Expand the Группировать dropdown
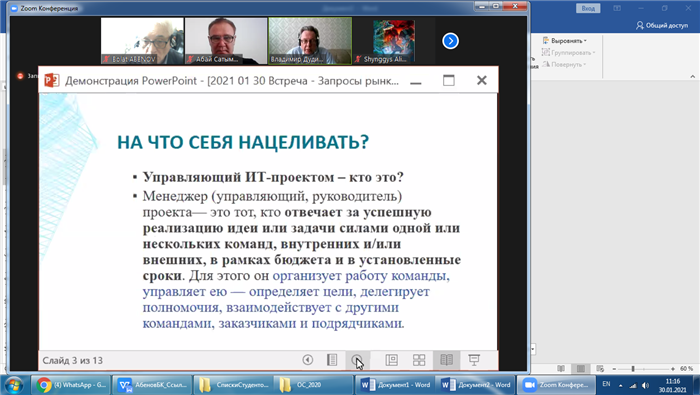The height and width of the screenshot is (395, 700). [x=569, y=53]
